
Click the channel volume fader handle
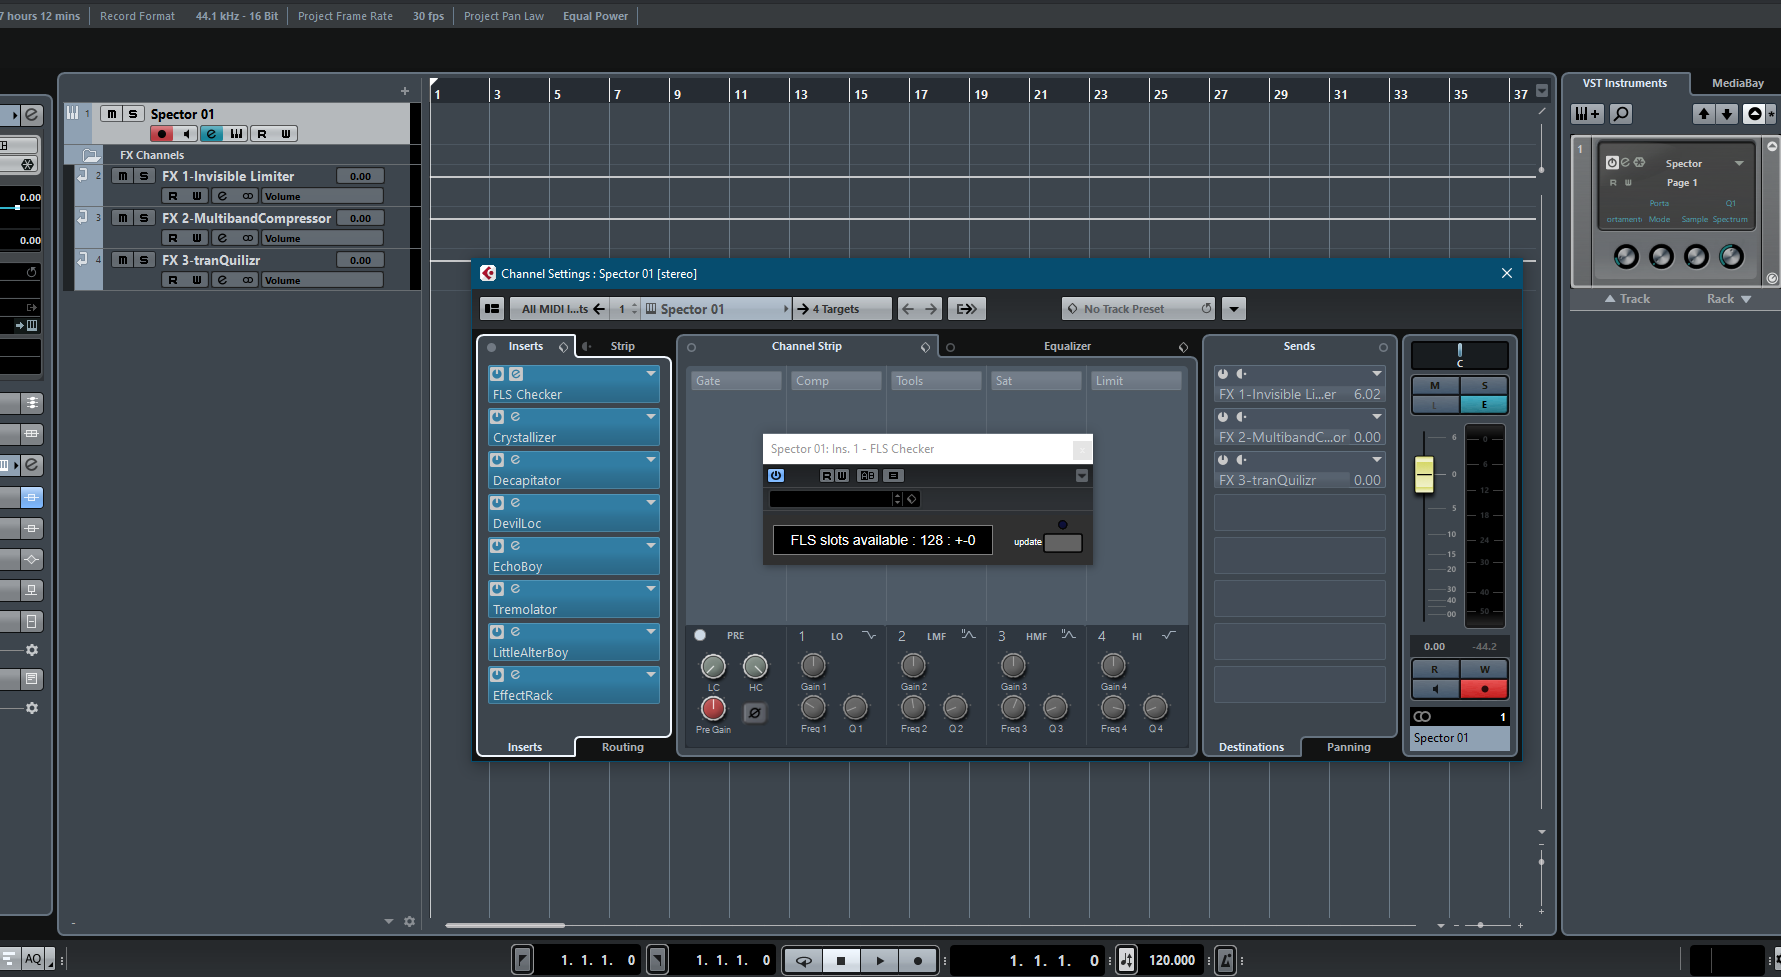coord(1424,474)
